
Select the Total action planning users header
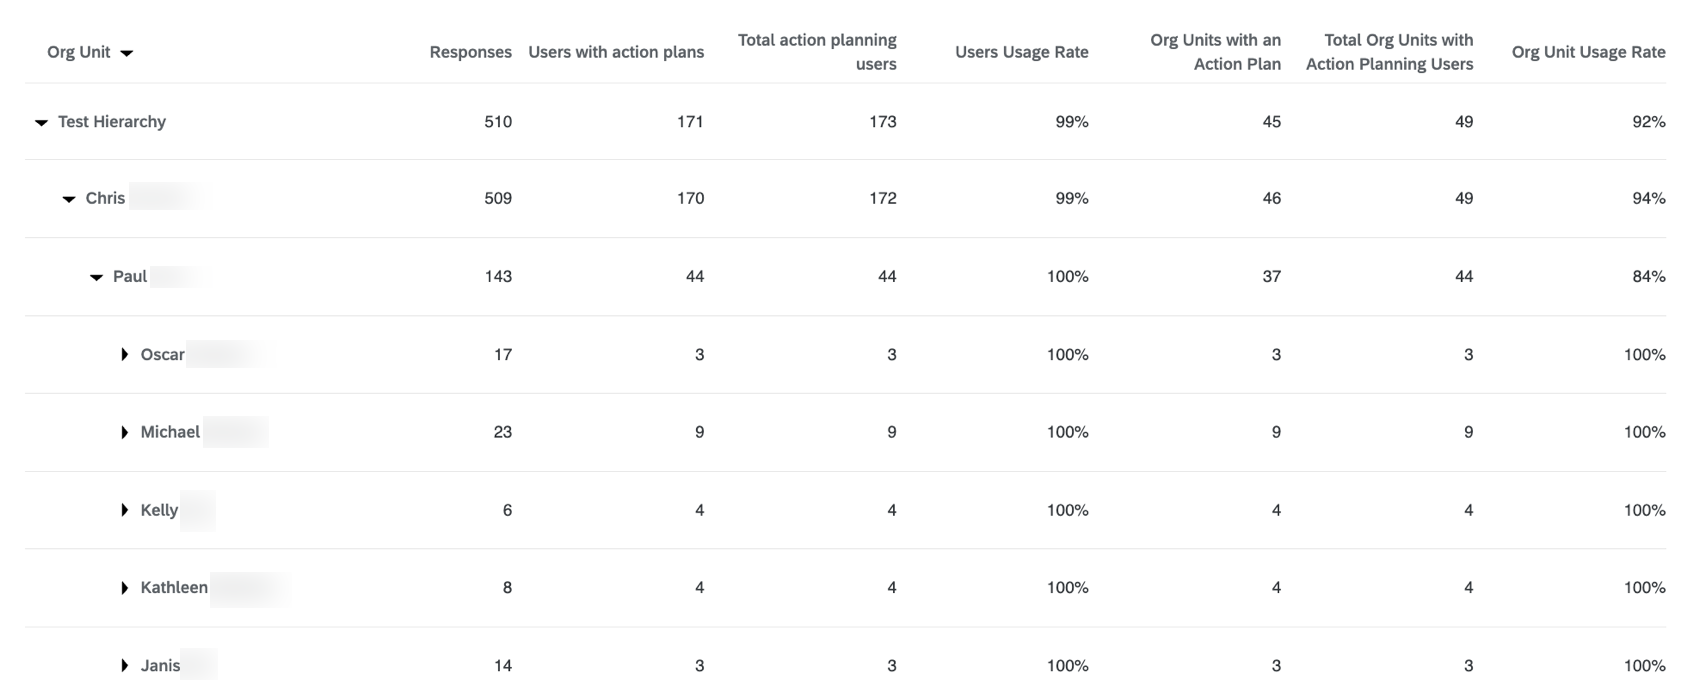click(x=816, y=52)
